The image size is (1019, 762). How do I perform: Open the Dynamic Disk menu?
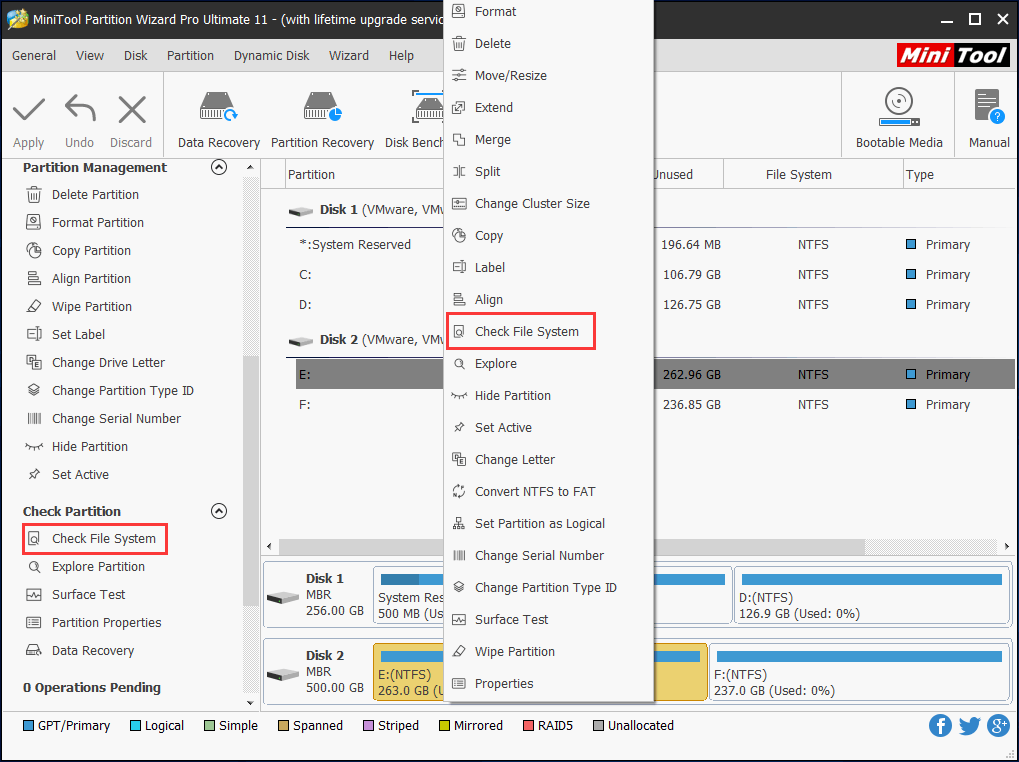[271, 55]
